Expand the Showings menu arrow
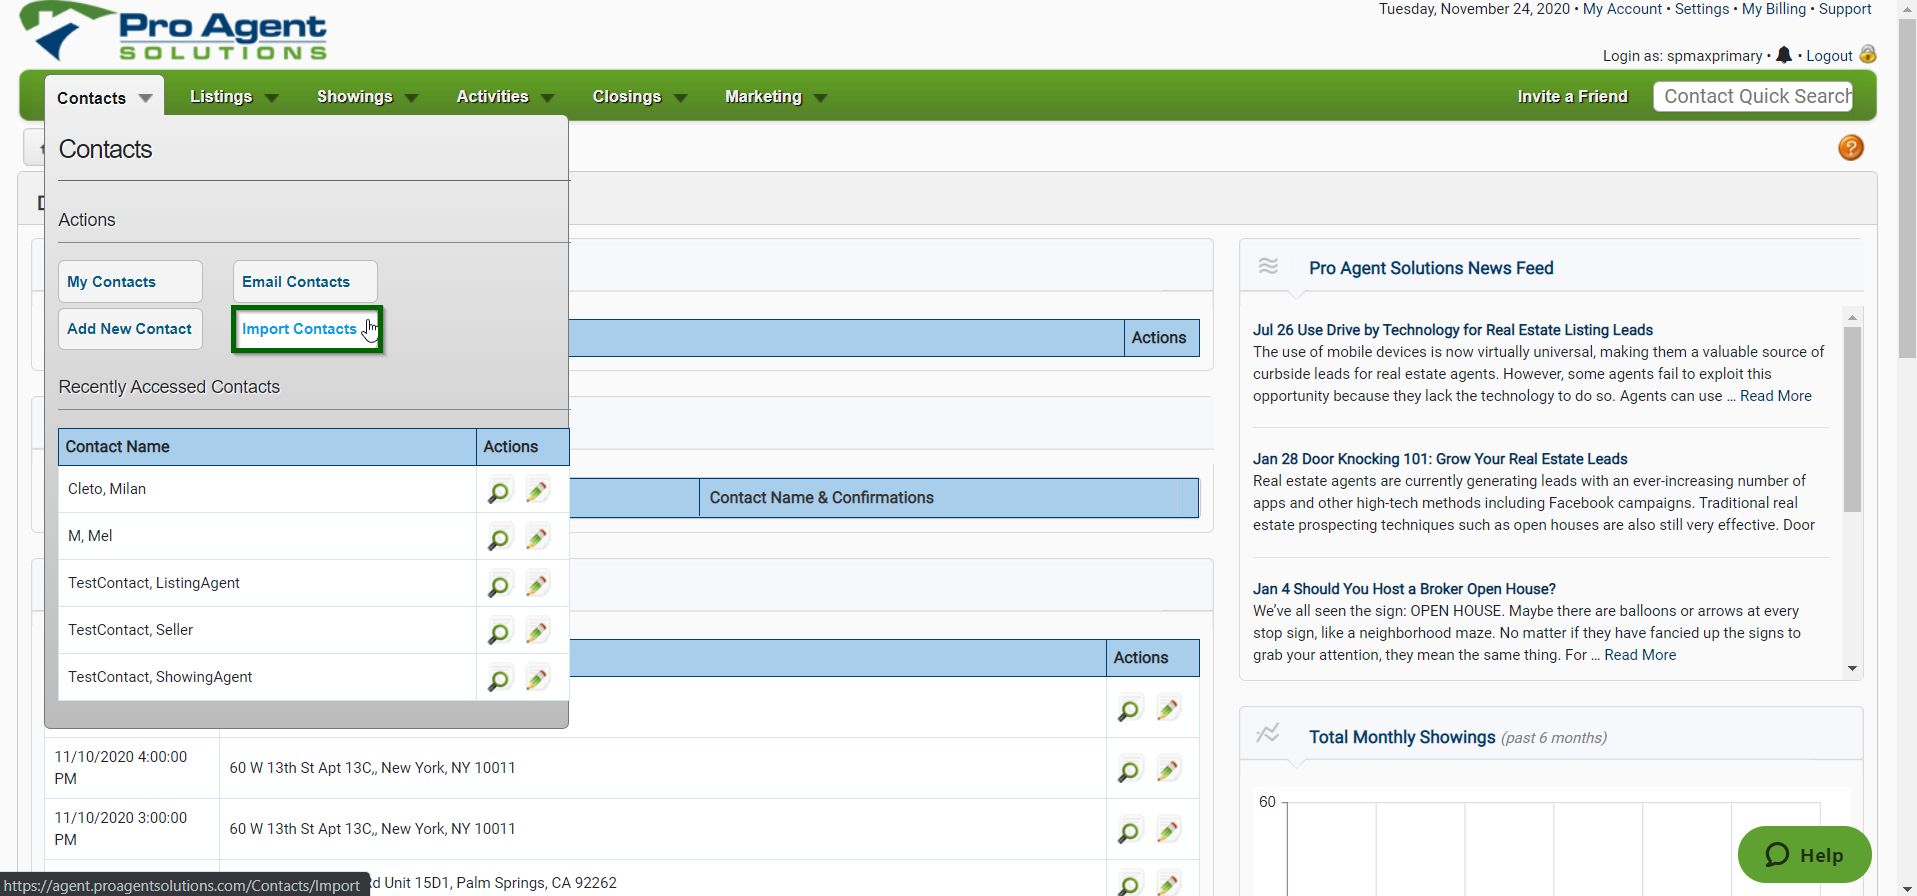The image size is (1917, 896). 412,98
